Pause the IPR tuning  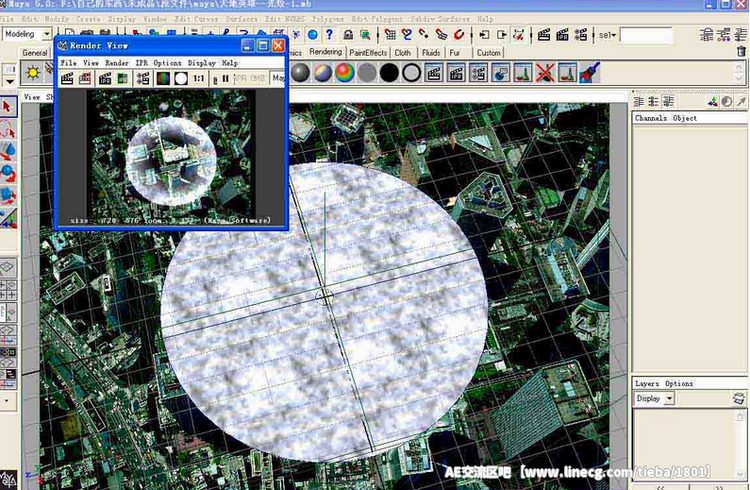pos(225,78)
